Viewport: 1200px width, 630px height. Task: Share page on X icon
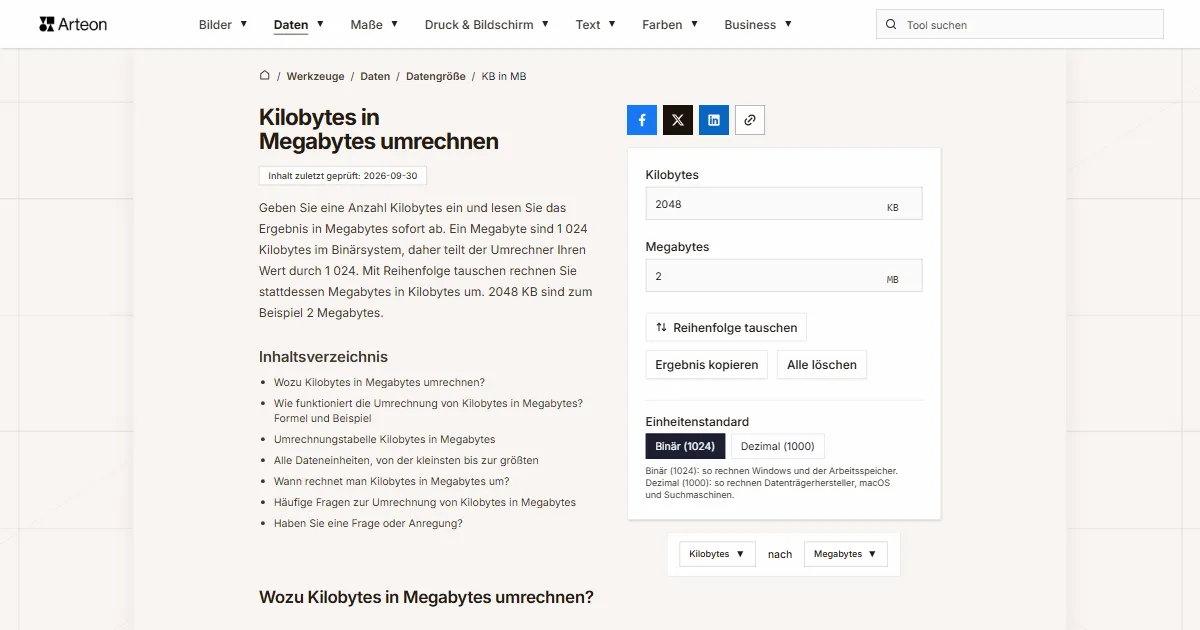click(x=678, y=120)
